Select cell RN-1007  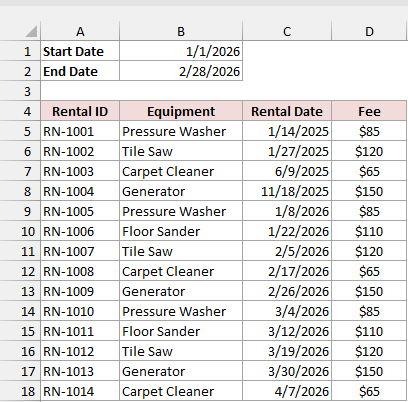pyautogui.click(x=80, y=251)
